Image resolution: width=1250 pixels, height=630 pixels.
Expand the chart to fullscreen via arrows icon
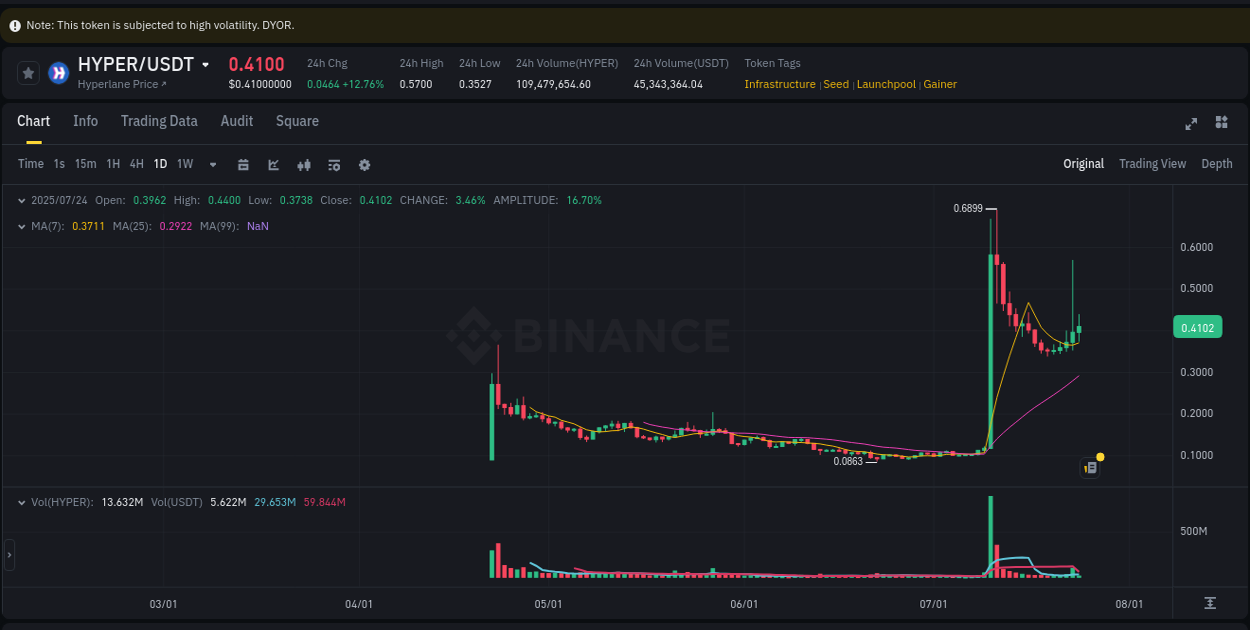click(x=1191, y=124)
